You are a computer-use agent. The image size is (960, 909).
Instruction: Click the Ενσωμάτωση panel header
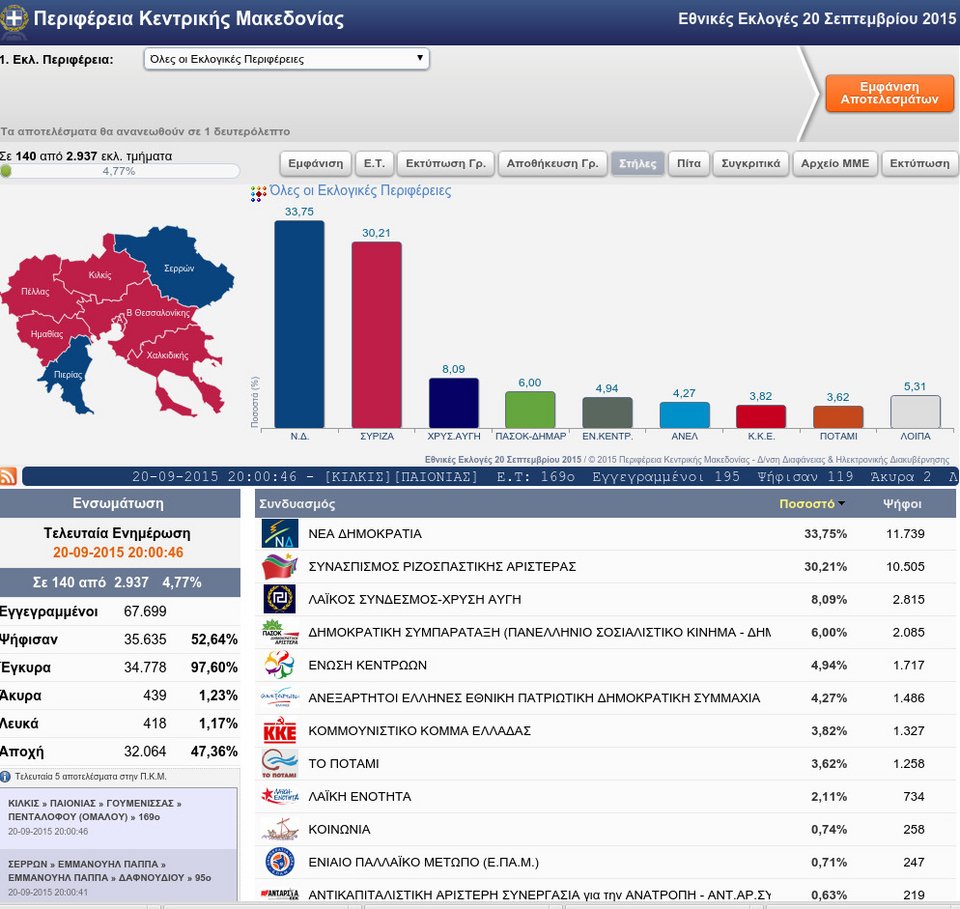tap(119, 503)
